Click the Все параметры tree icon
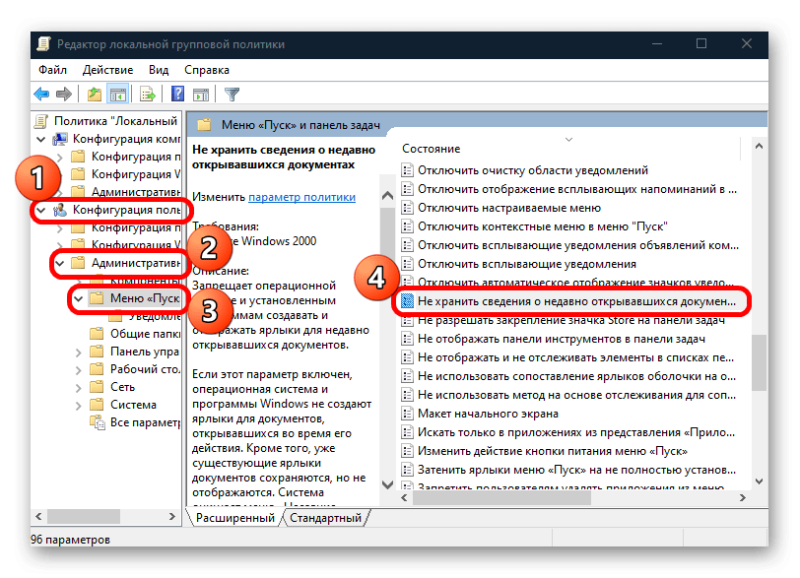This screenshot has height=578, width=800. [96, 422]
